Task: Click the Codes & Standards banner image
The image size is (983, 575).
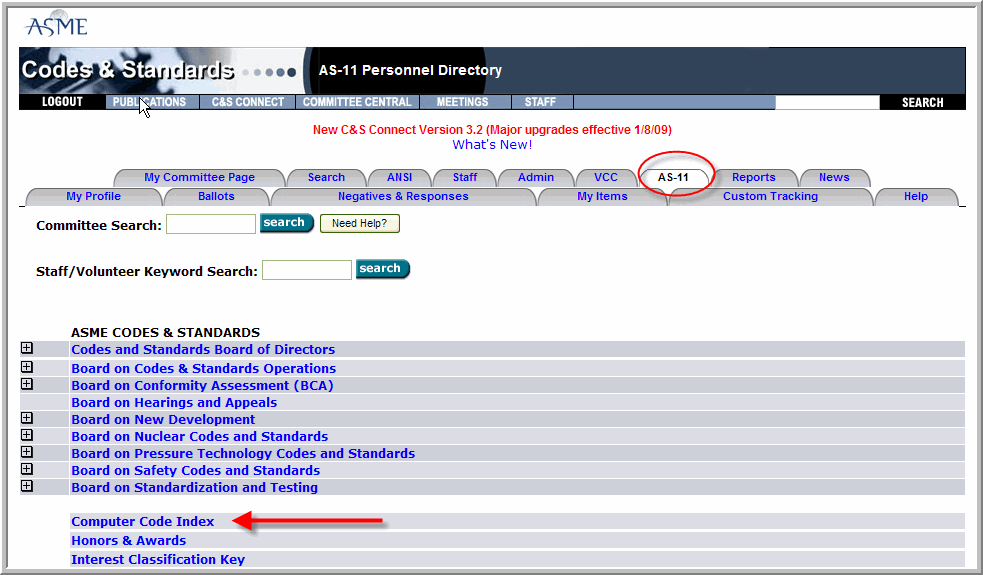Action: [x=162, y=70]
